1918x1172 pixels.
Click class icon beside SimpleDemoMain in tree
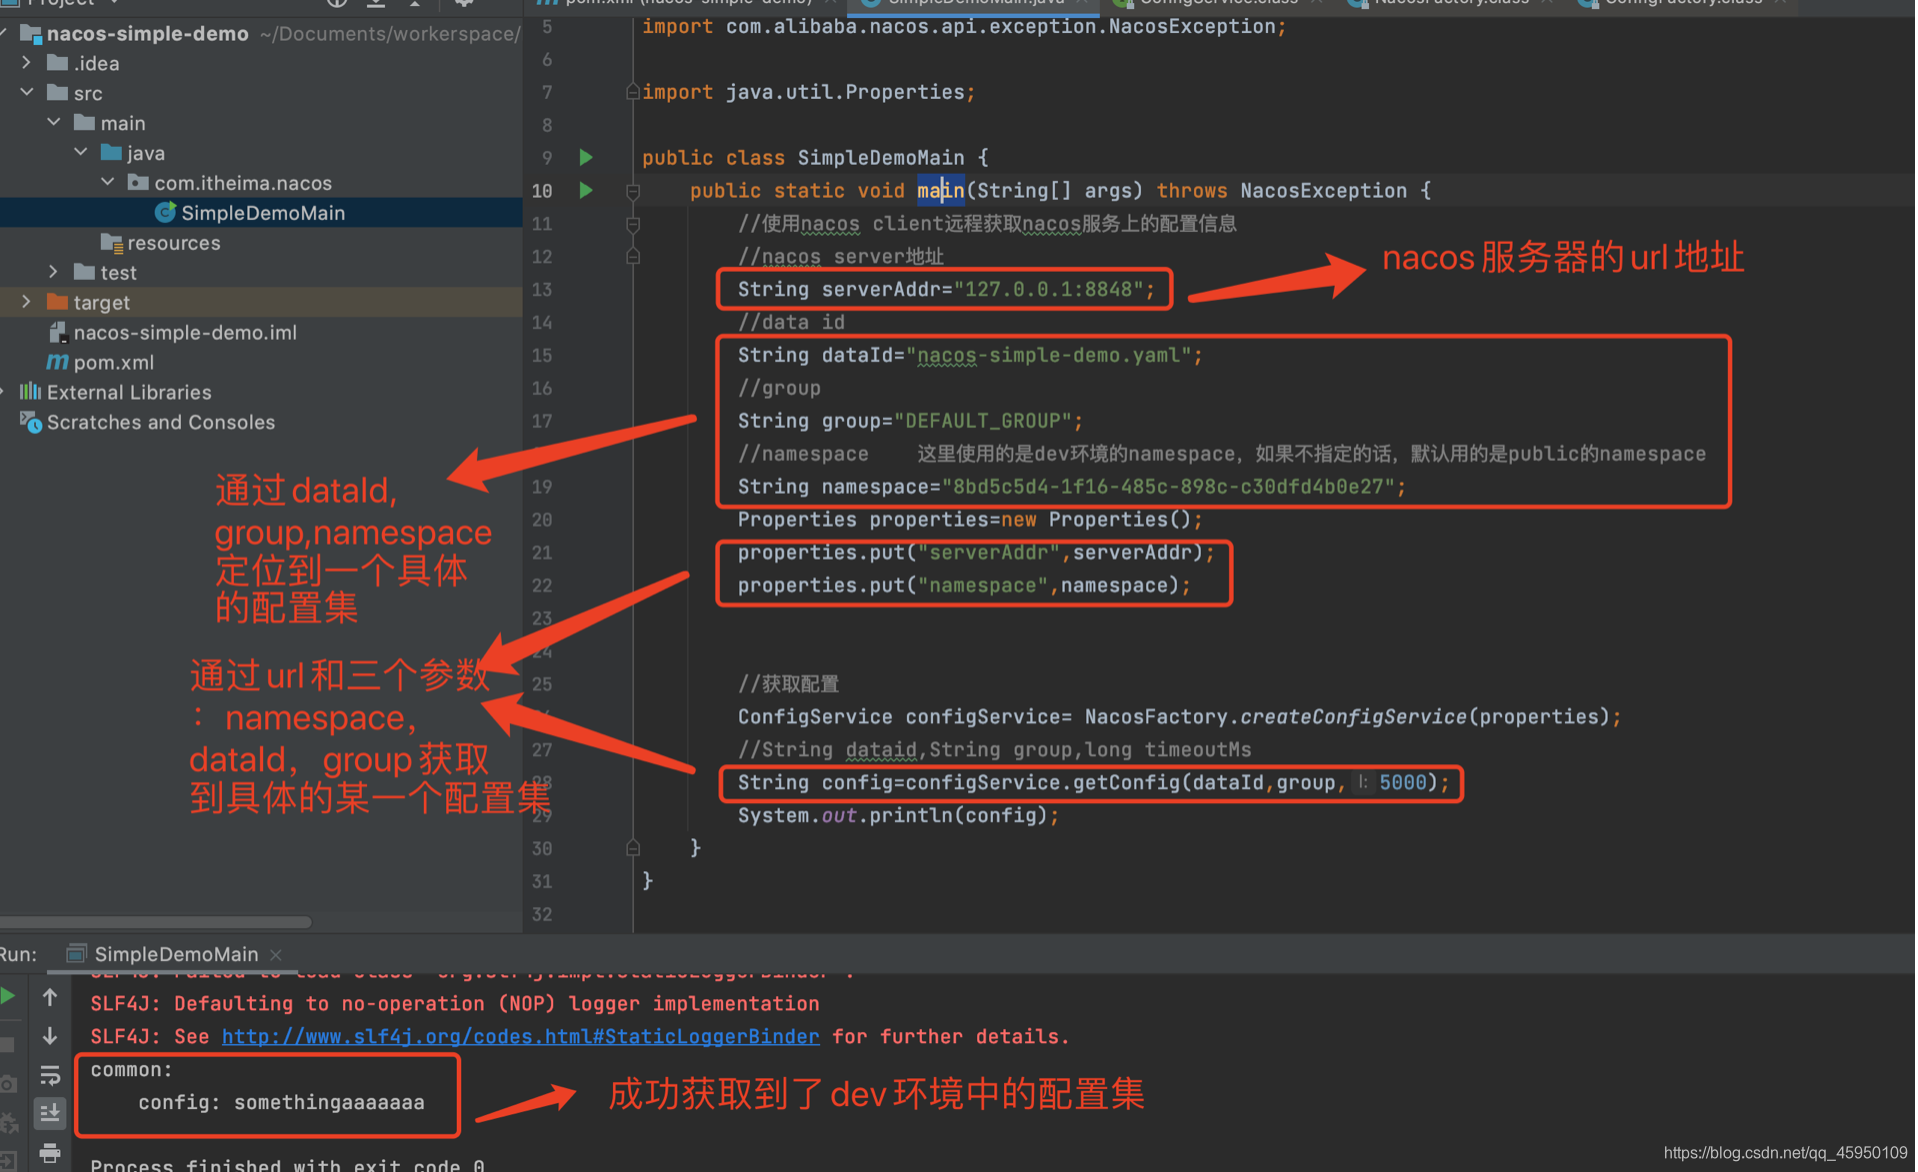click(165, 212)
